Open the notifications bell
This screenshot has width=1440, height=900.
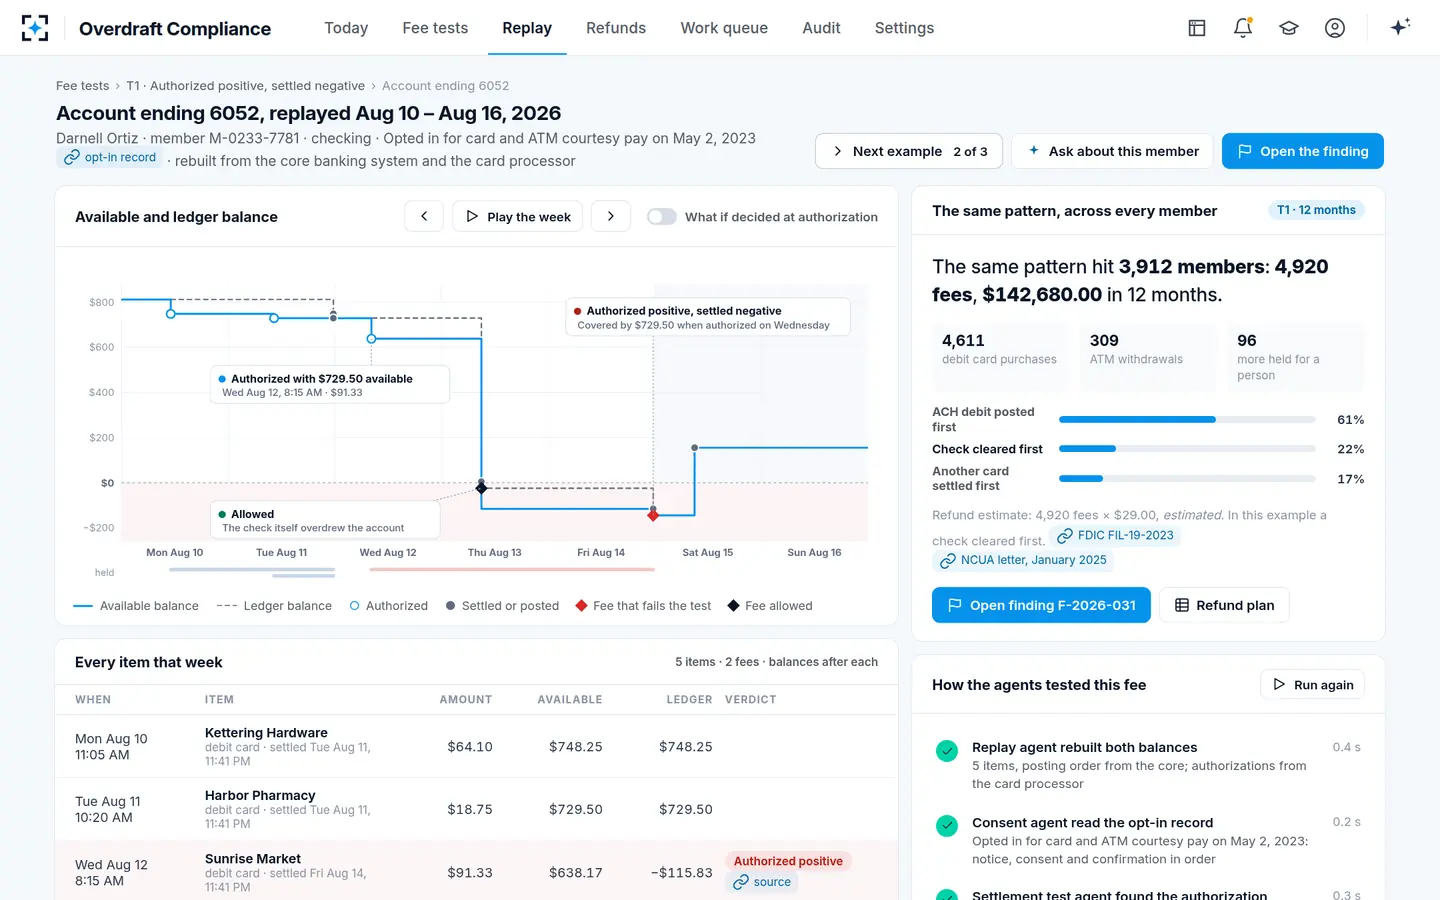point(1243,28)
